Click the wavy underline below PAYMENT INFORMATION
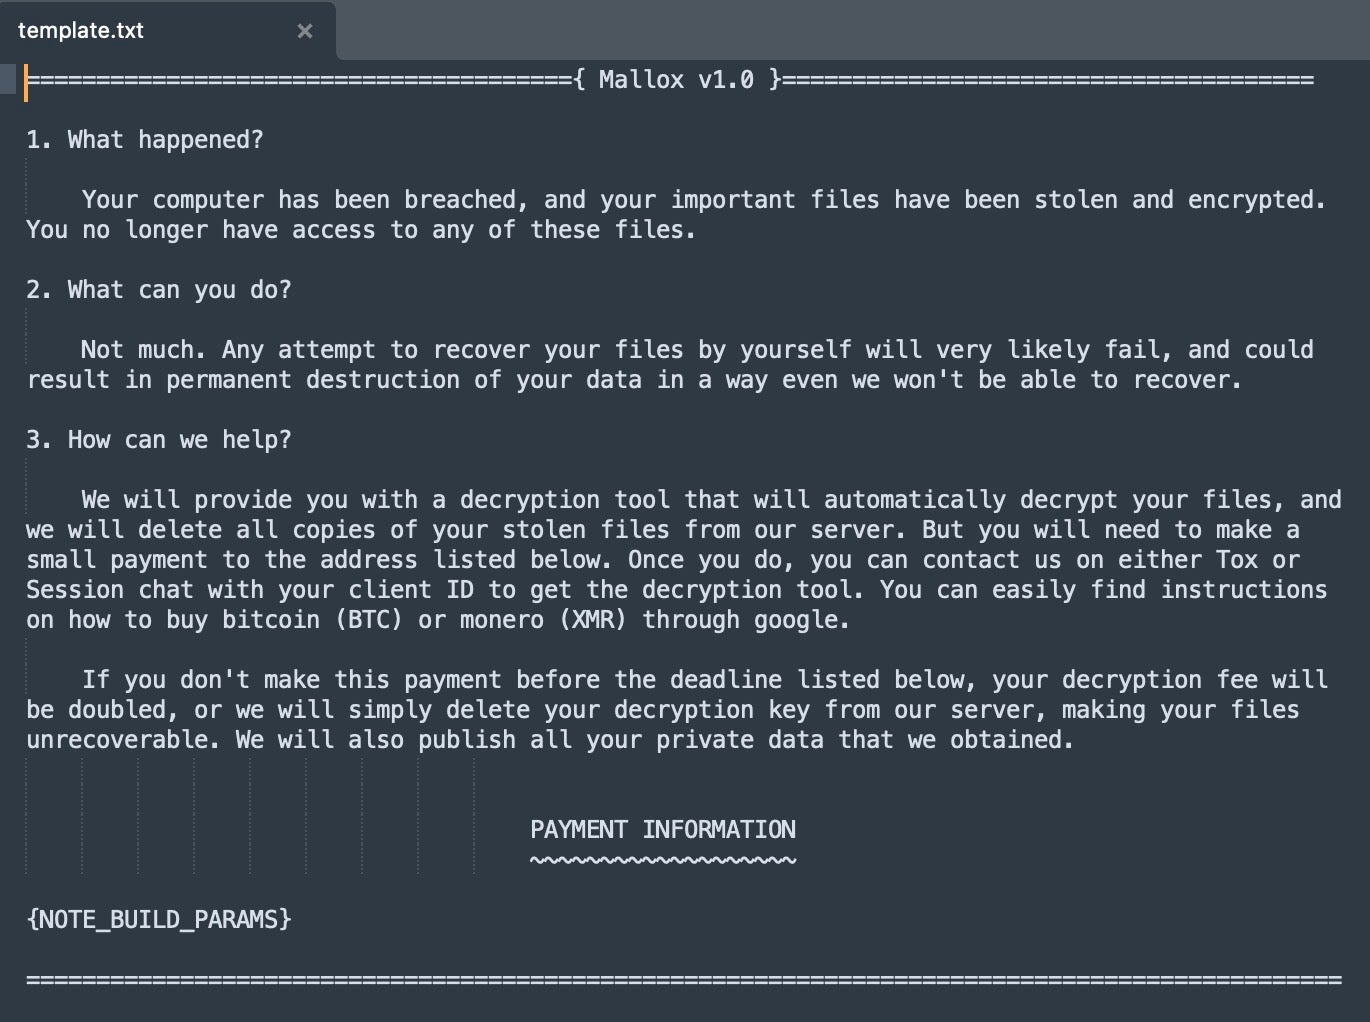Screen dimensions: 1370x1022 (663, 860)
